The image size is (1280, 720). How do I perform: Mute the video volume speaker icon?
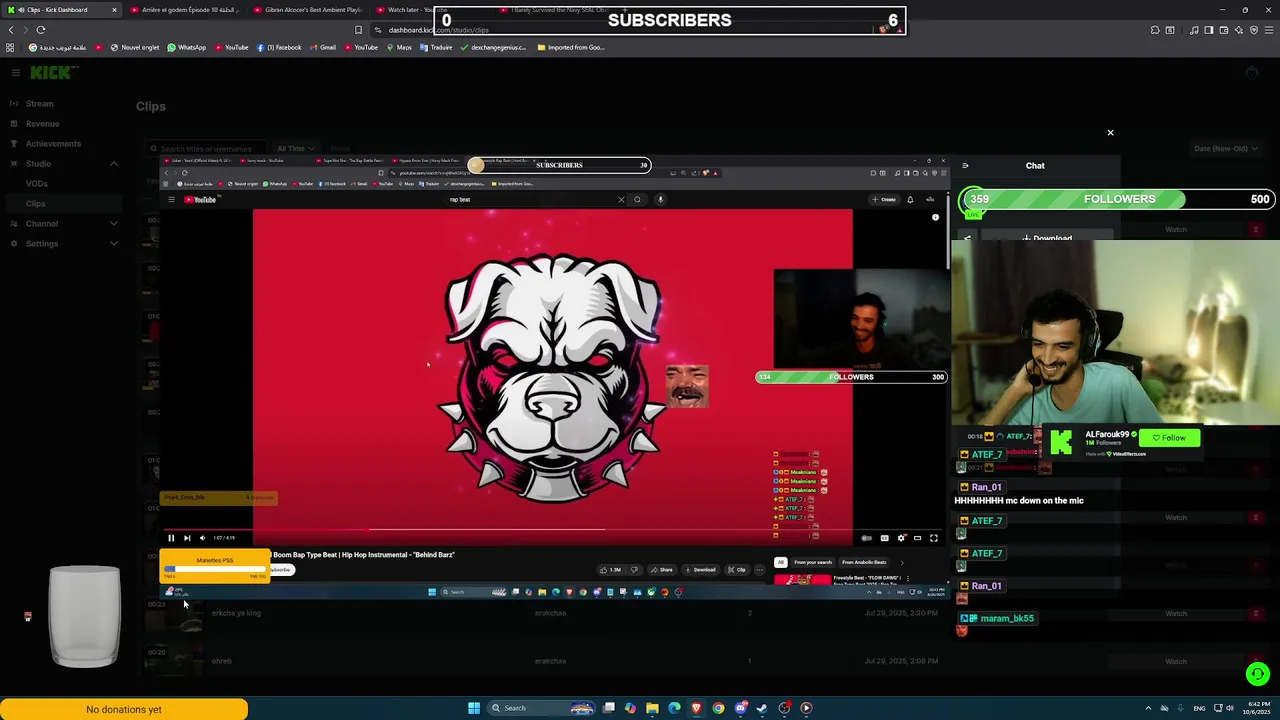click(202, 538)
